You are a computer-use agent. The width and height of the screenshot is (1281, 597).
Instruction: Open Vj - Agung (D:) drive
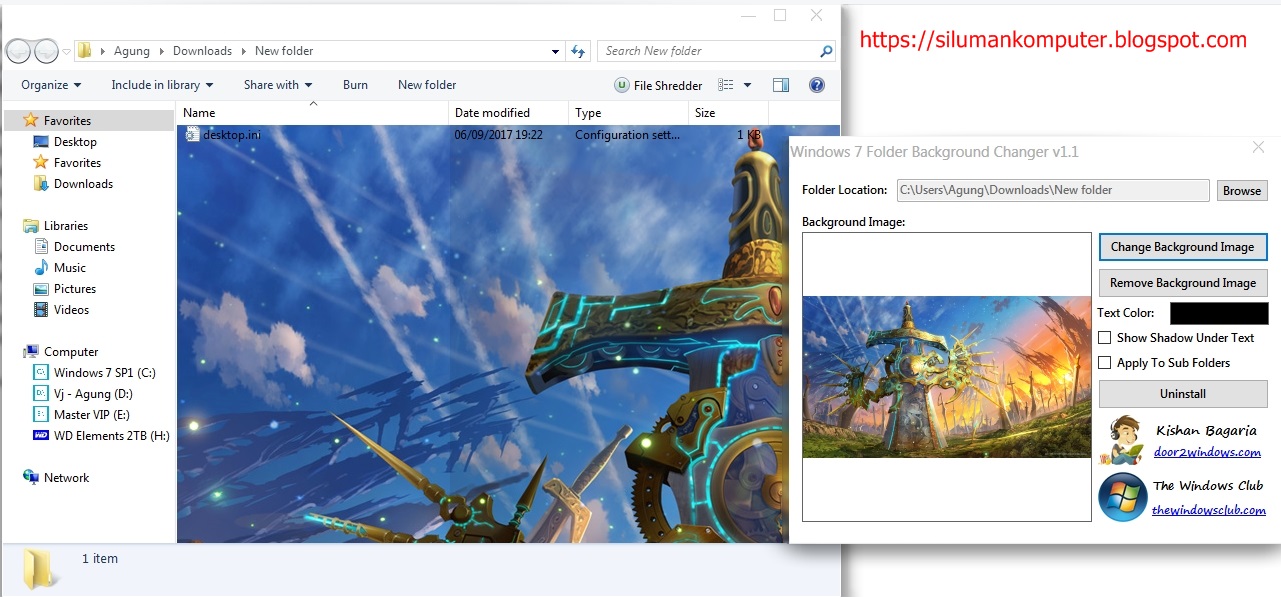click(83, 394)
